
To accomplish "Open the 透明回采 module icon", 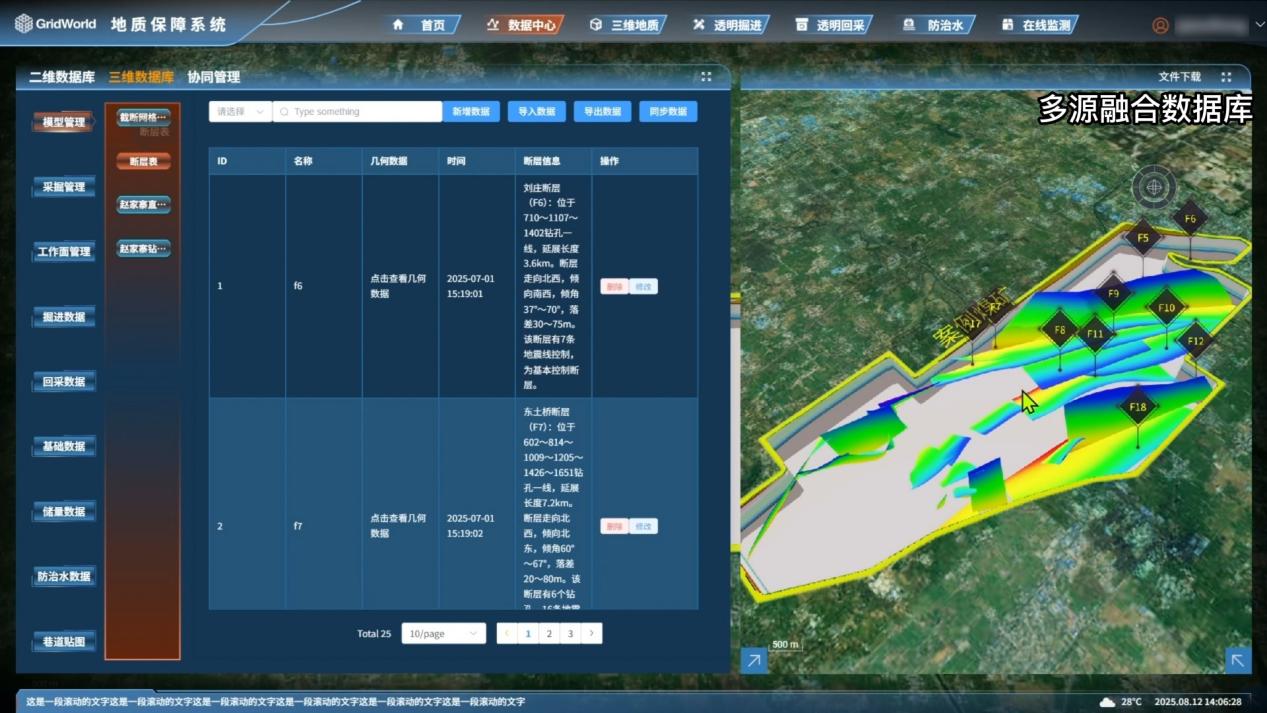I will tap(801, 25).
